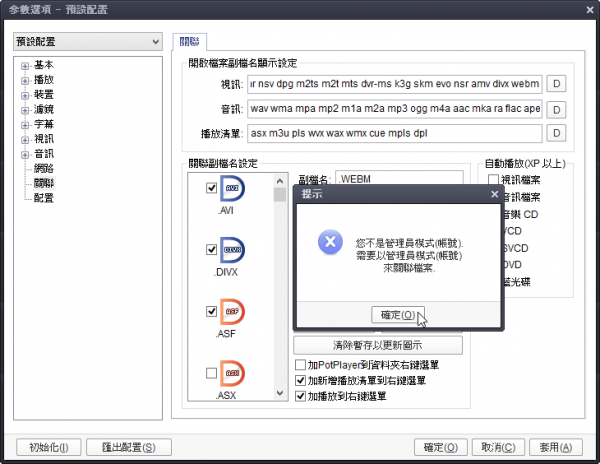
Task: Expand the 音訊 tree node
Action: pos(25,155)
